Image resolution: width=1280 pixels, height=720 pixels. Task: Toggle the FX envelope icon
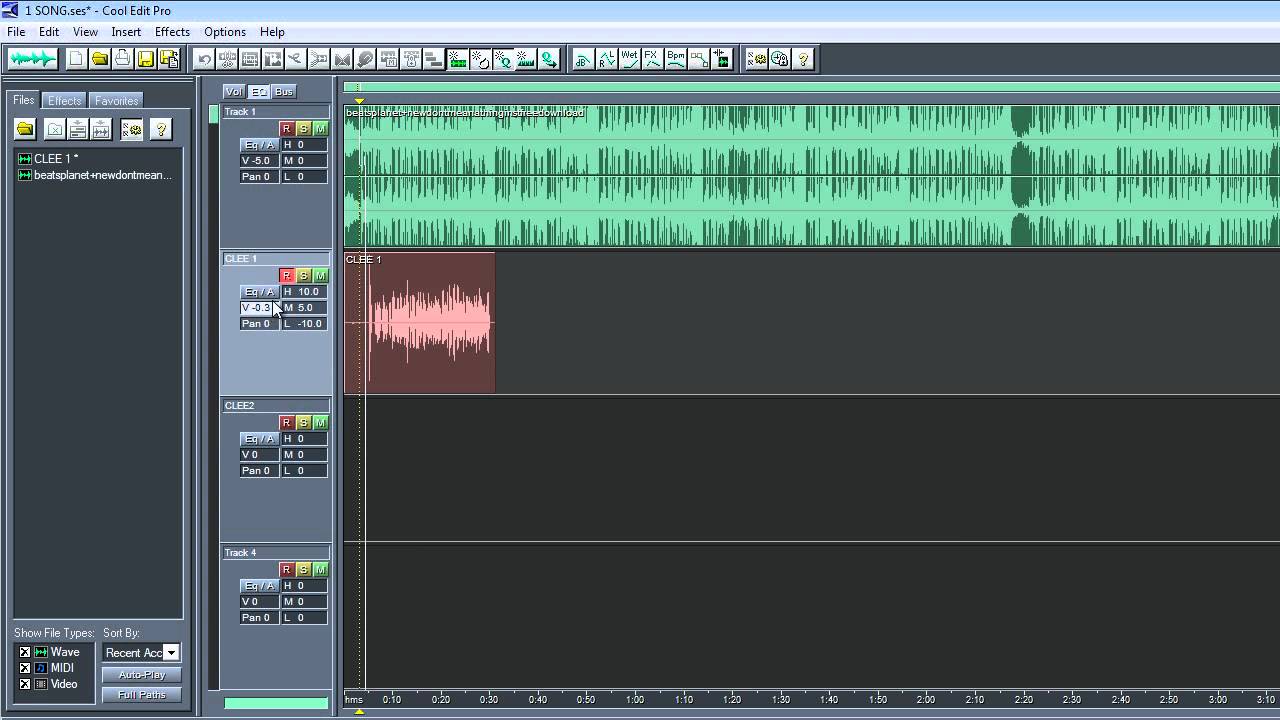click(652, 59)
